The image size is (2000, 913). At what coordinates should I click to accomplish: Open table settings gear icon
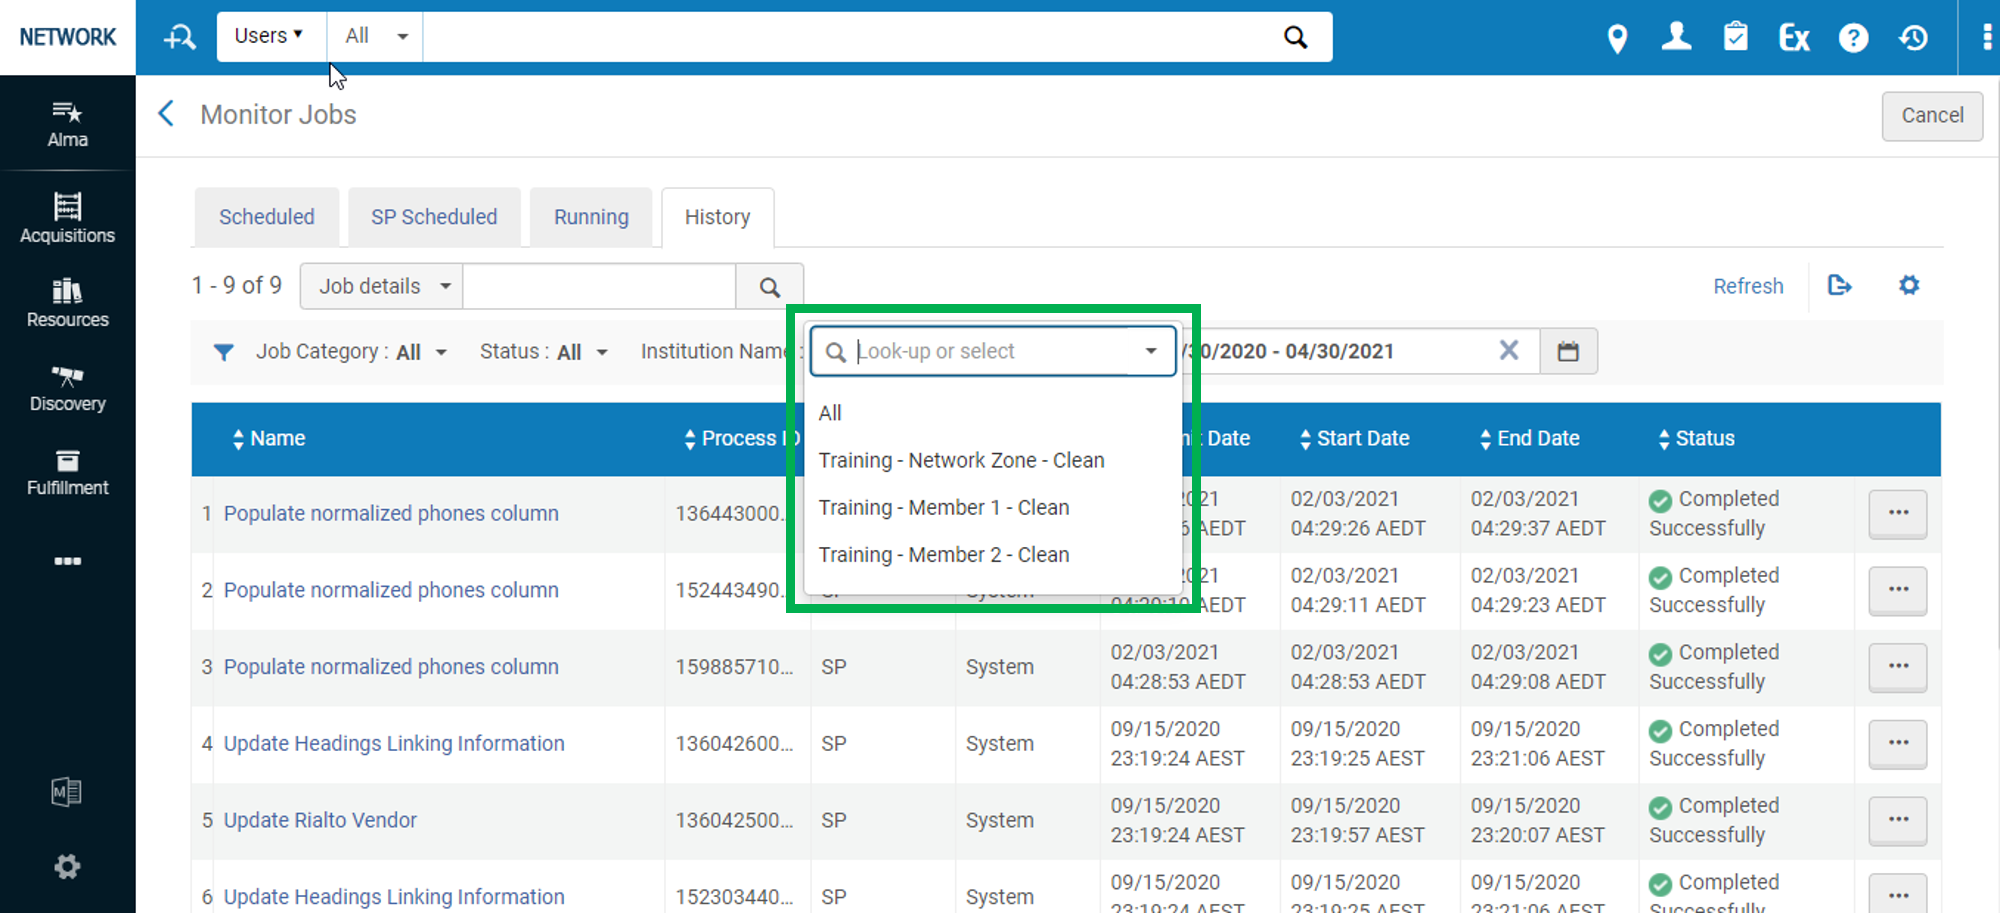point(1909,286)
